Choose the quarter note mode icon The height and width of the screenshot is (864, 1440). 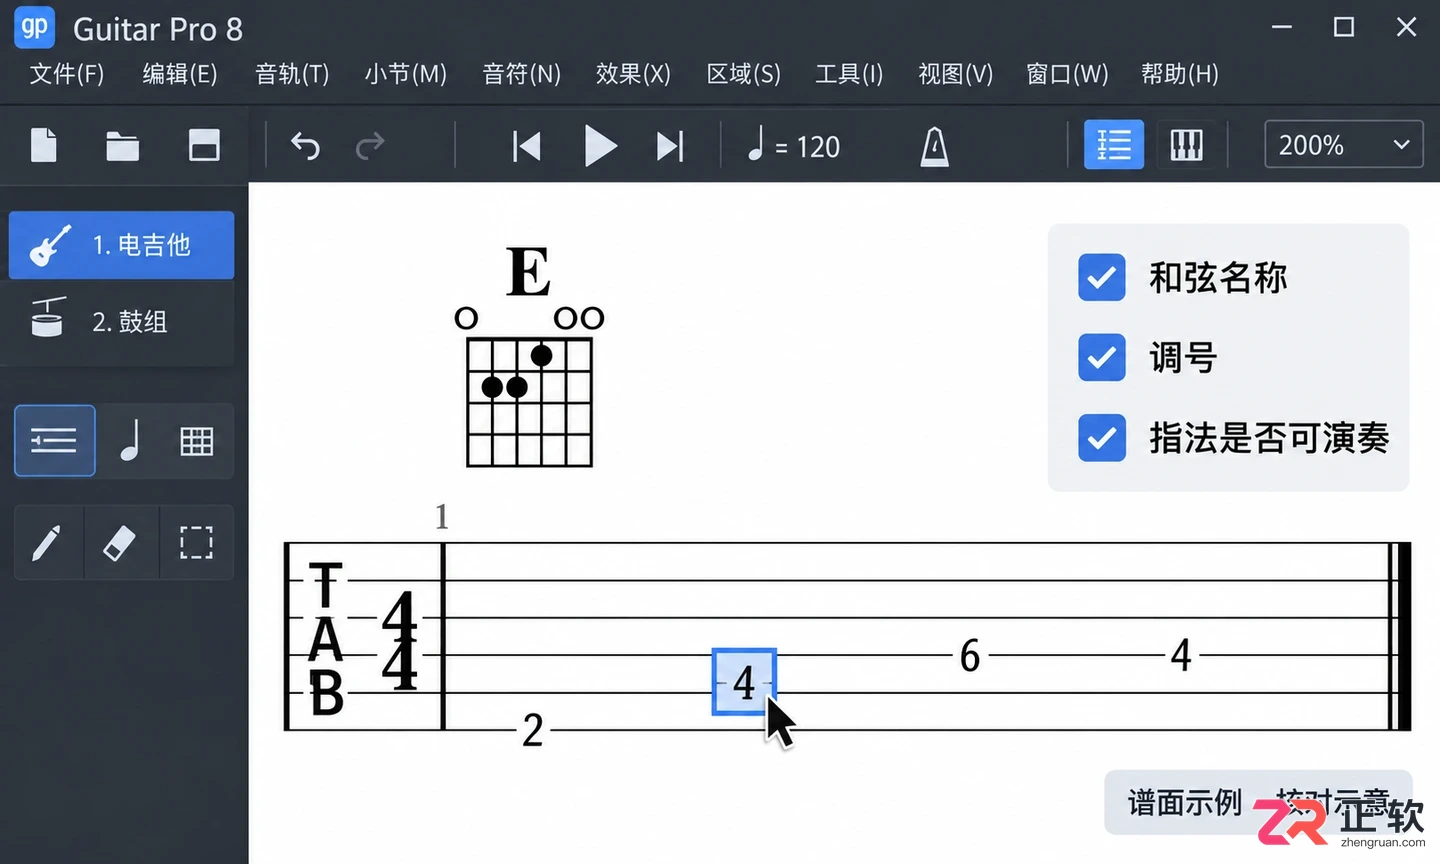click(130, 440)
